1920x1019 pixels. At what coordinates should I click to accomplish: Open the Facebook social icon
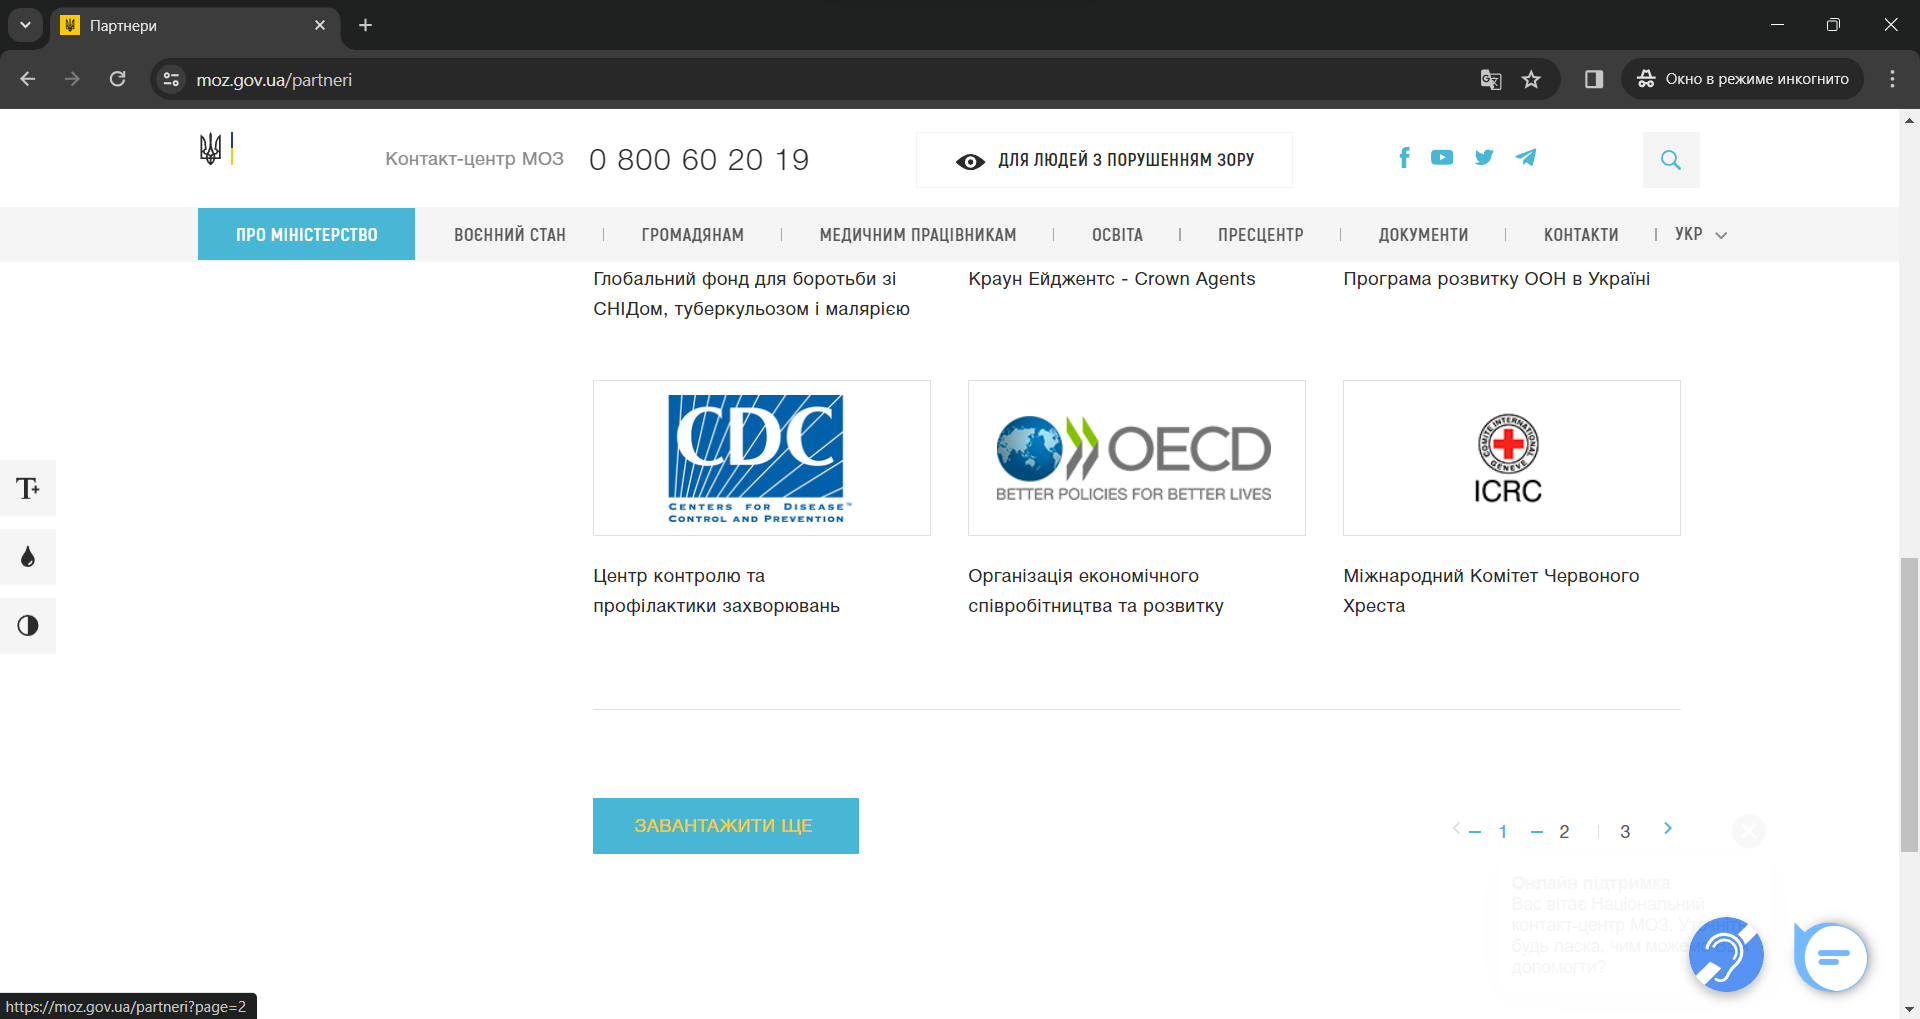point(1404,158)
